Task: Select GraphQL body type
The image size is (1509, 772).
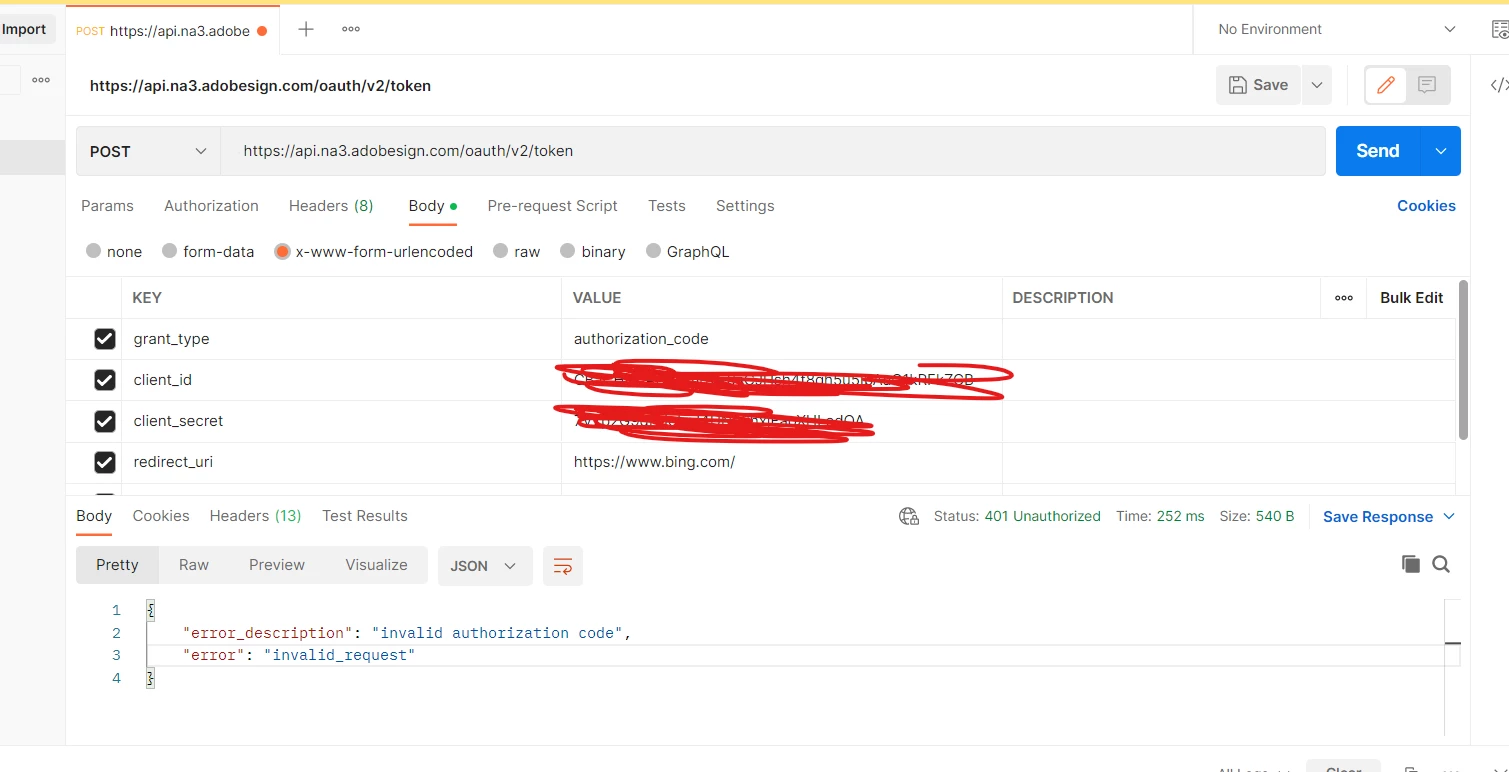Action: tap(654, 251)
